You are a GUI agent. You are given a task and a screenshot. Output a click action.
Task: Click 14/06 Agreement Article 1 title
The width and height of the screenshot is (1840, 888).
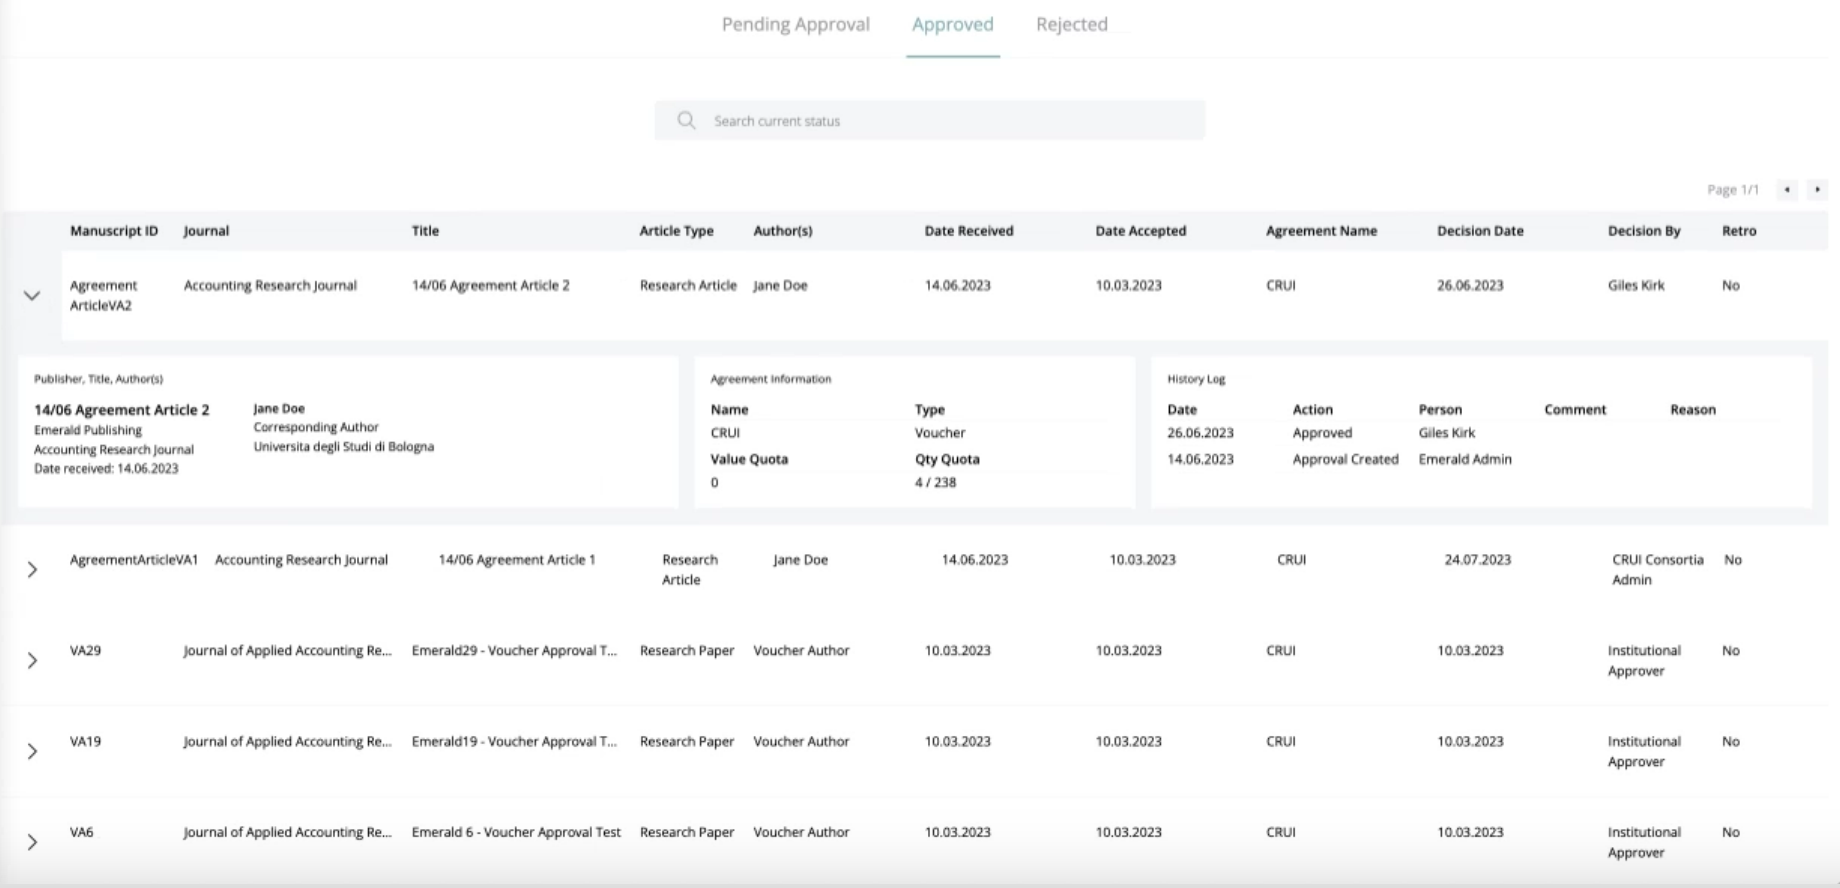[x=516, y=560]
